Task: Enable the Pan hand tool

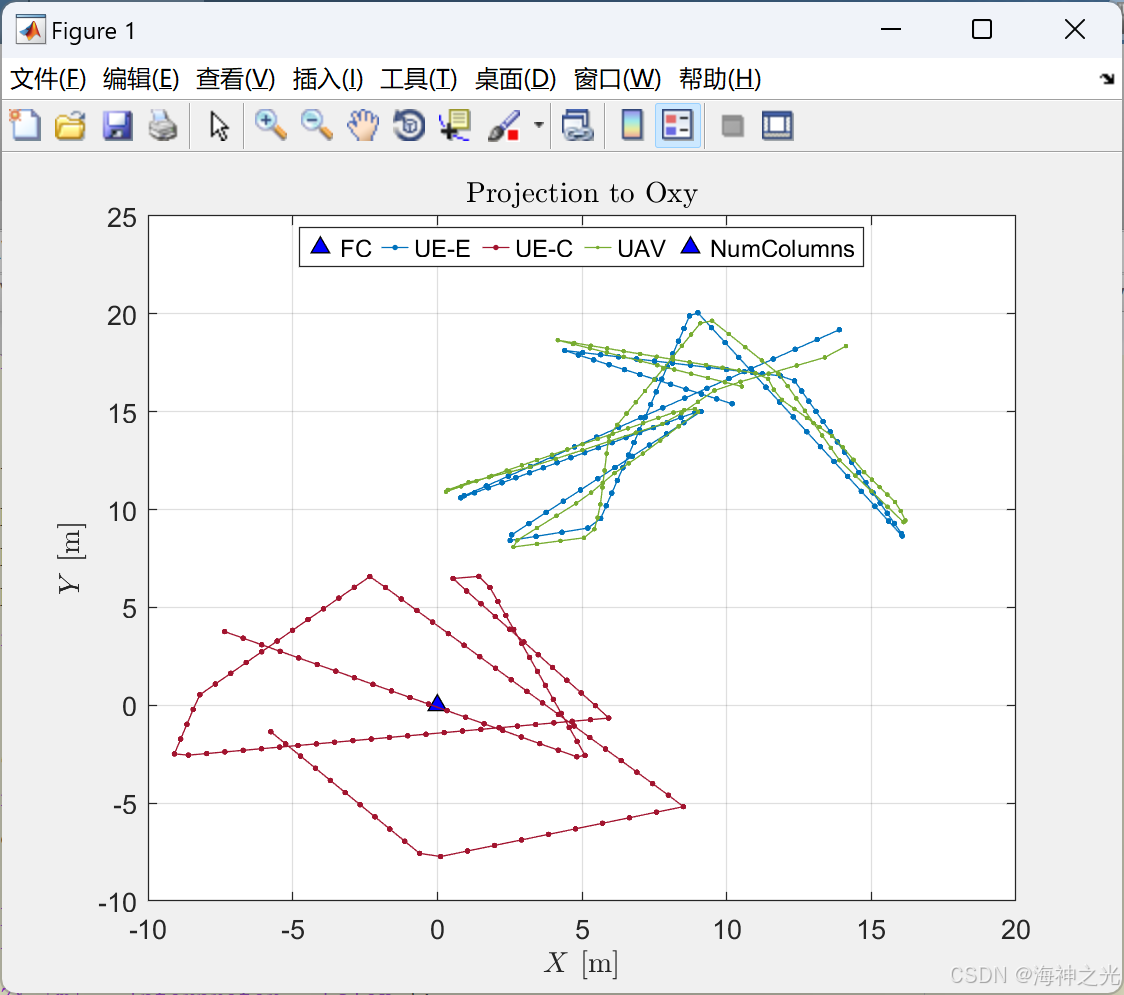Action: [x=363, y=125]
